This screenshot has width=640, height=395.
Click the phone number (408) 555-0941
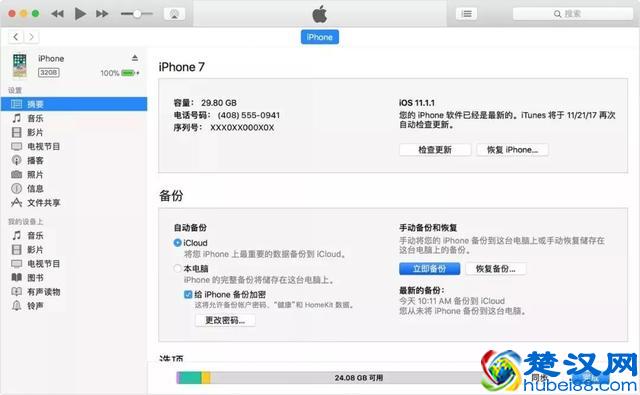(x=249, y=115)
